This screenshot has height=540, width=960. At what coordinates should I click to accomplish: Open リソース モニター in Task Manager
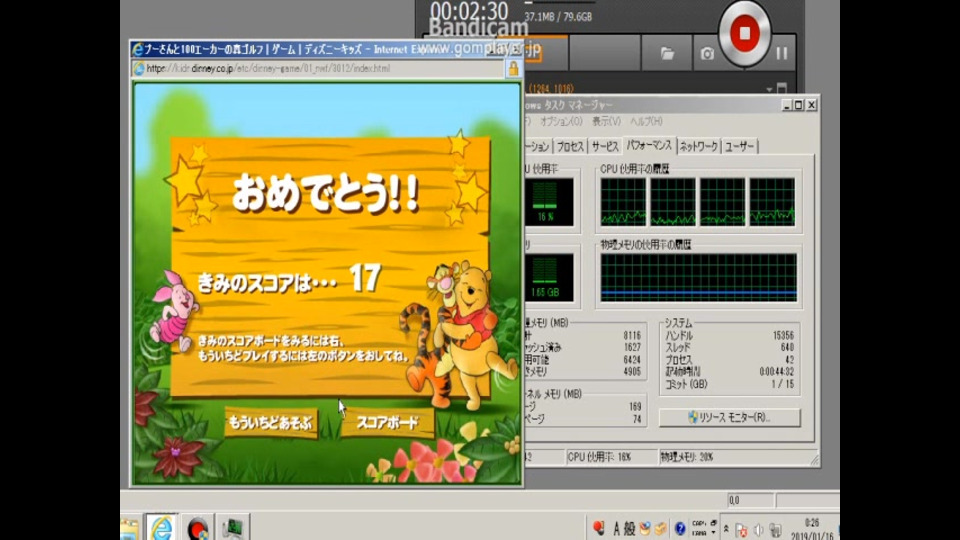[x=729, y=417]
